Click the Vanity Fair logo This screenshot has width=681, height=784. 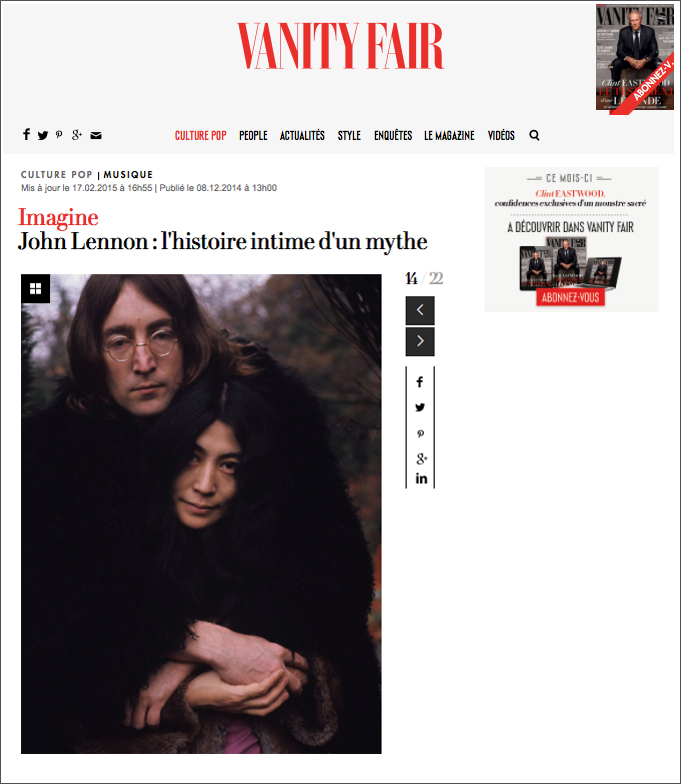click(x=340, y=46)
